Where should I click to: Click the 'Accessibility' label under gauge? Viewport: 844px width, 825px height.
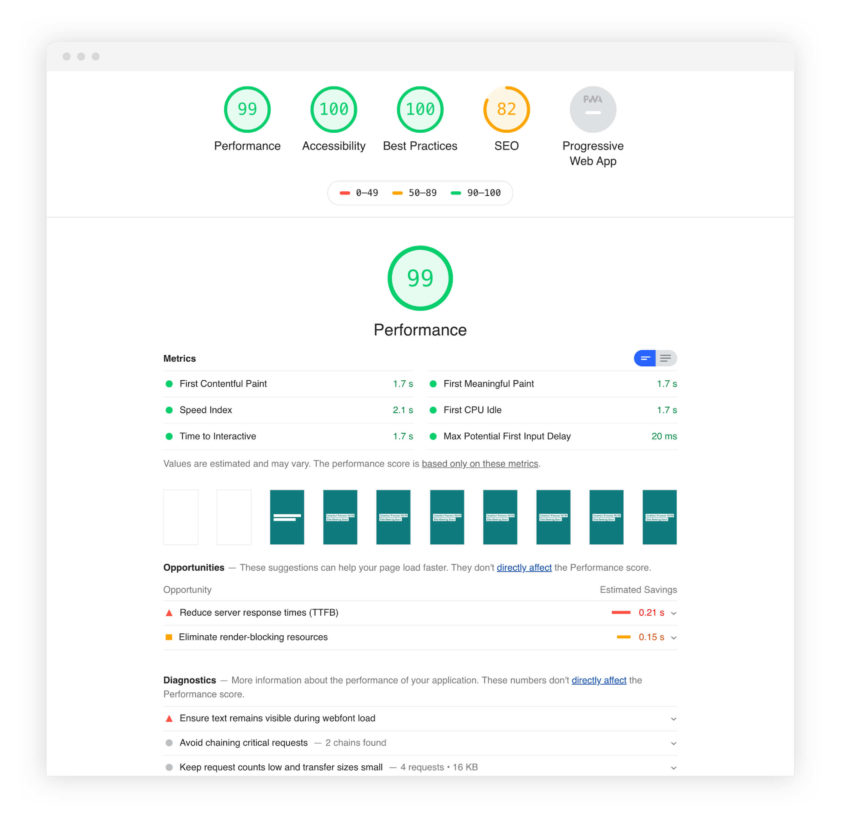point(334,146)
